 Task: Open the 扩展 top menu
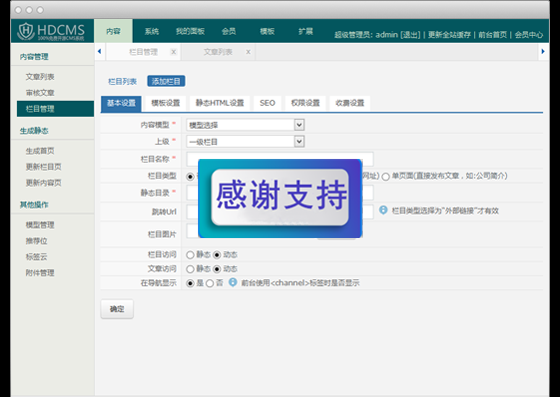click(306, 31)
